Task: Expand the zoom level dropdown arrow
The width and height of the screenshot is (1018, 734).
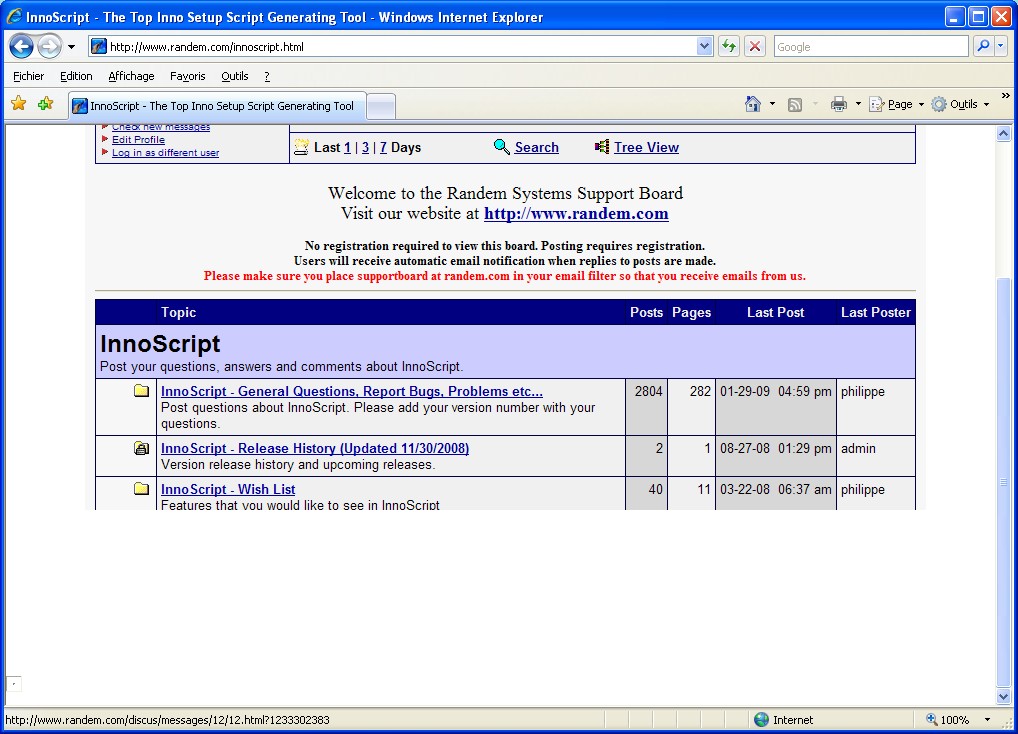Action: coord(987,720)
